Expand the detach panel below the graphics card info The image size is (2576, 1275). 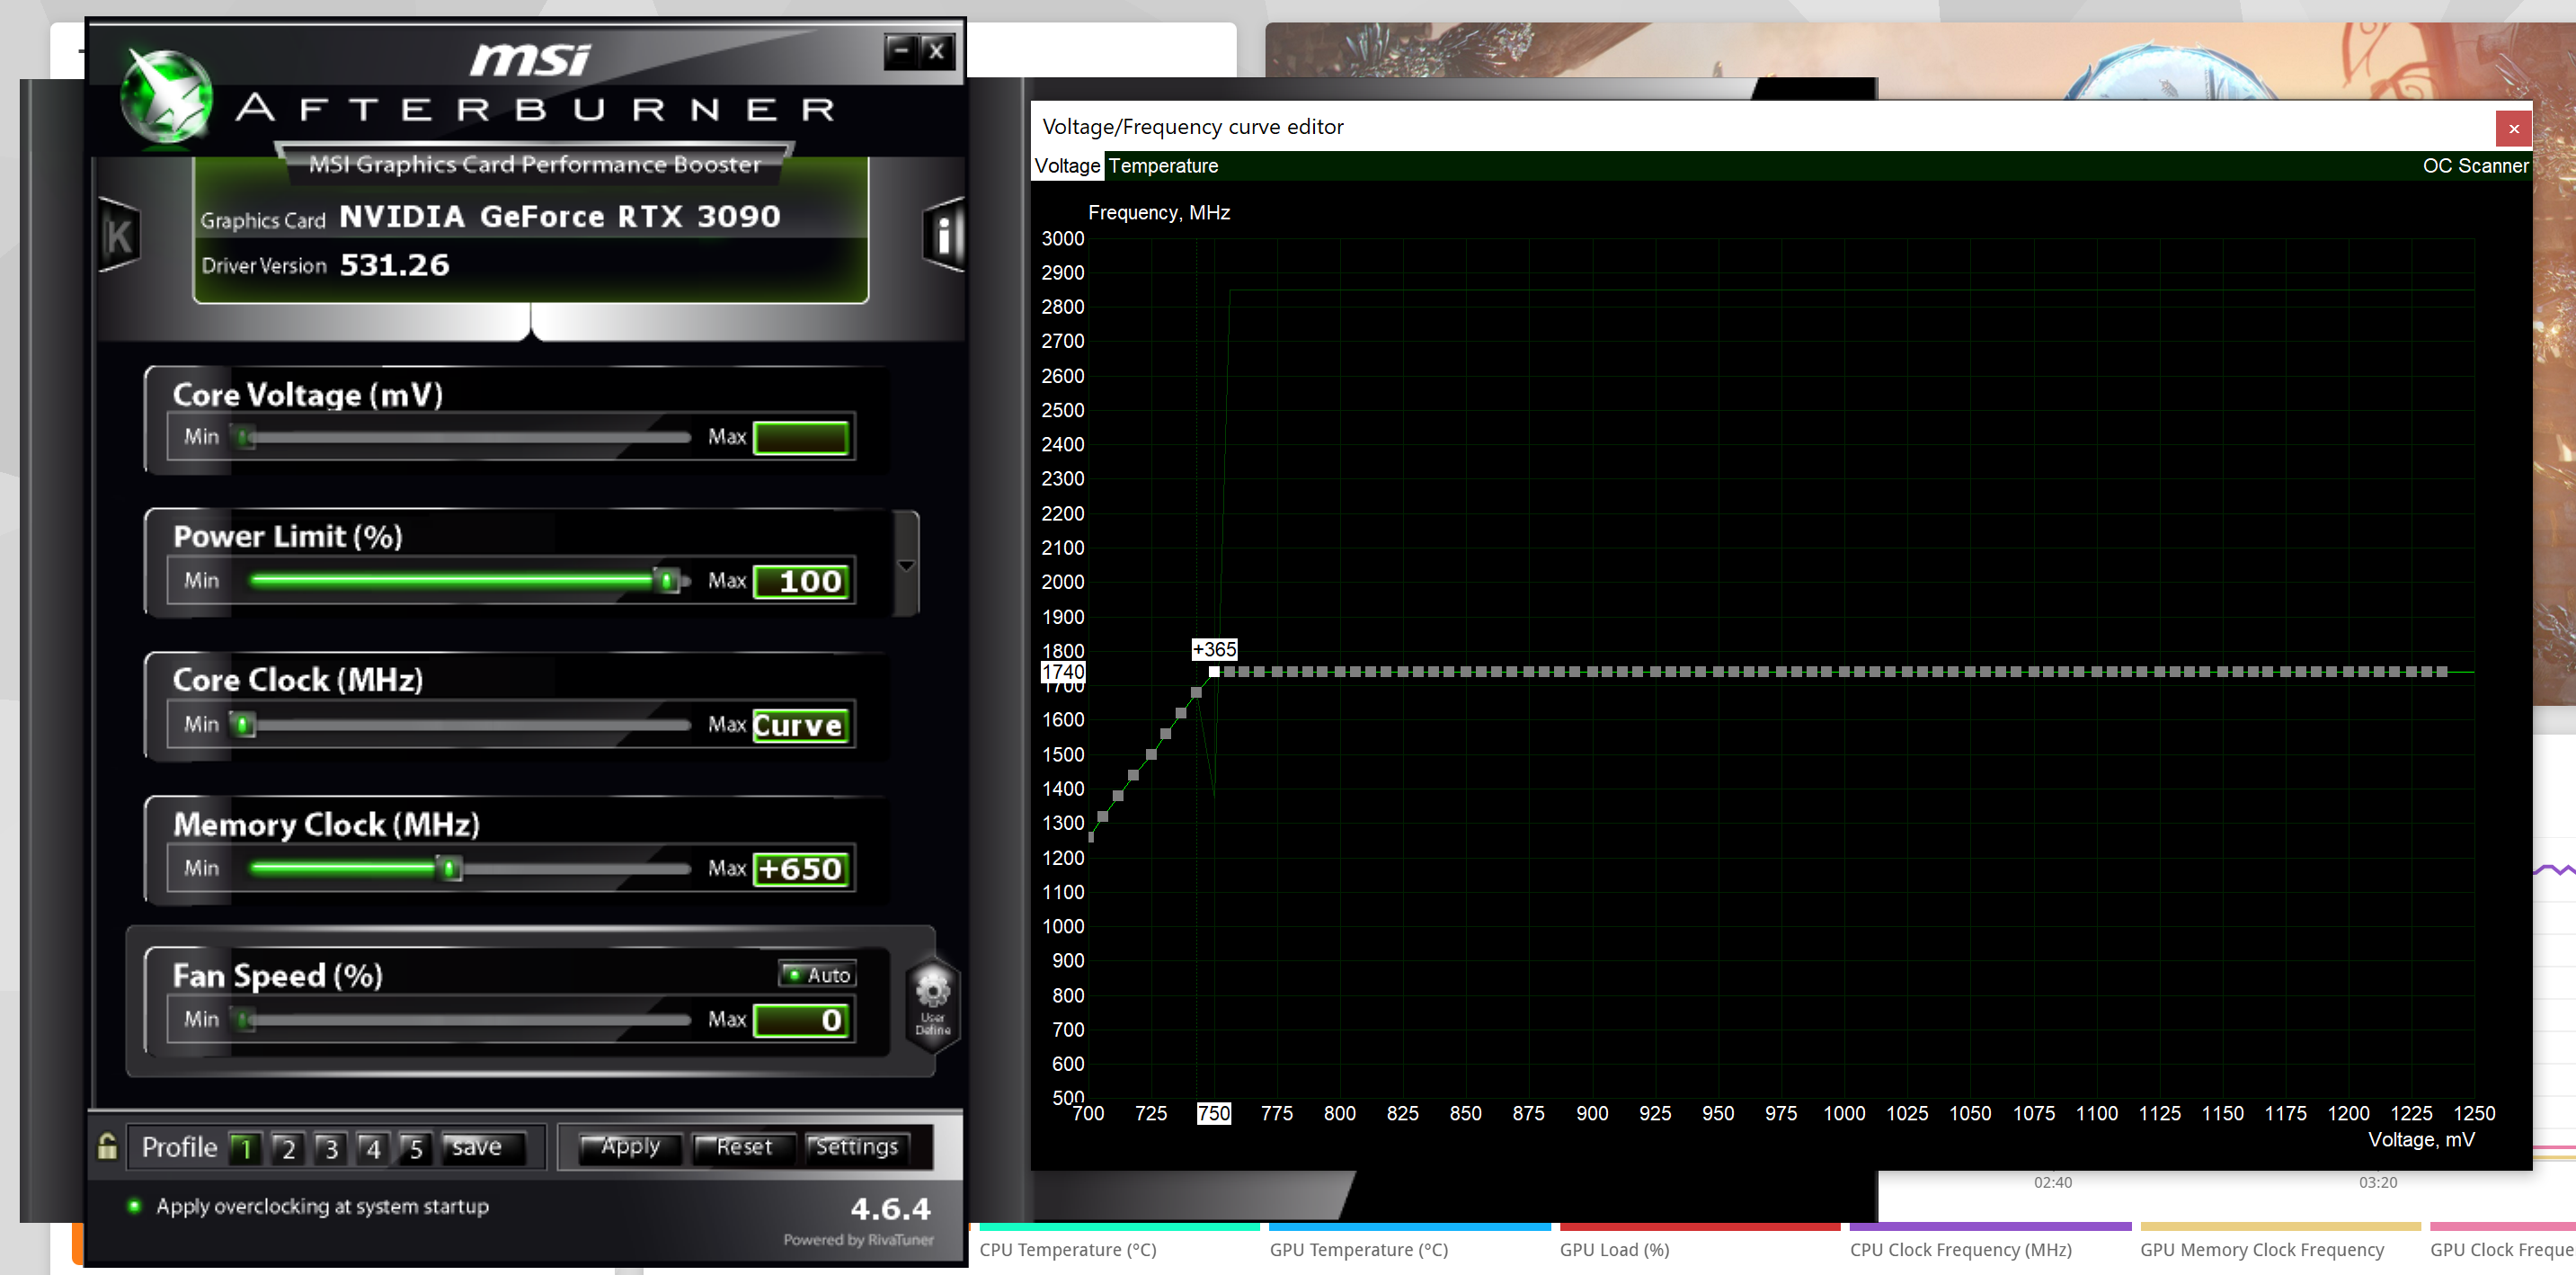531,321
